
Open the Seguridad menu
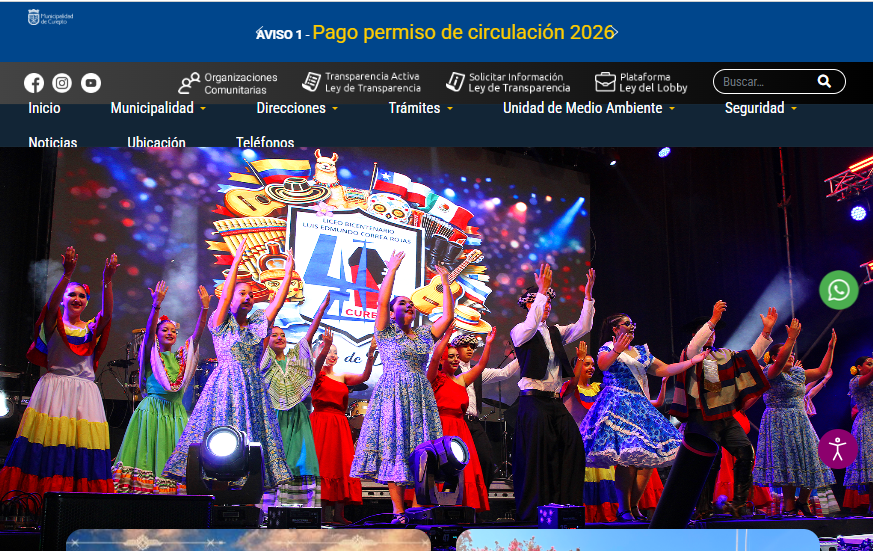[x=754, y=108]
